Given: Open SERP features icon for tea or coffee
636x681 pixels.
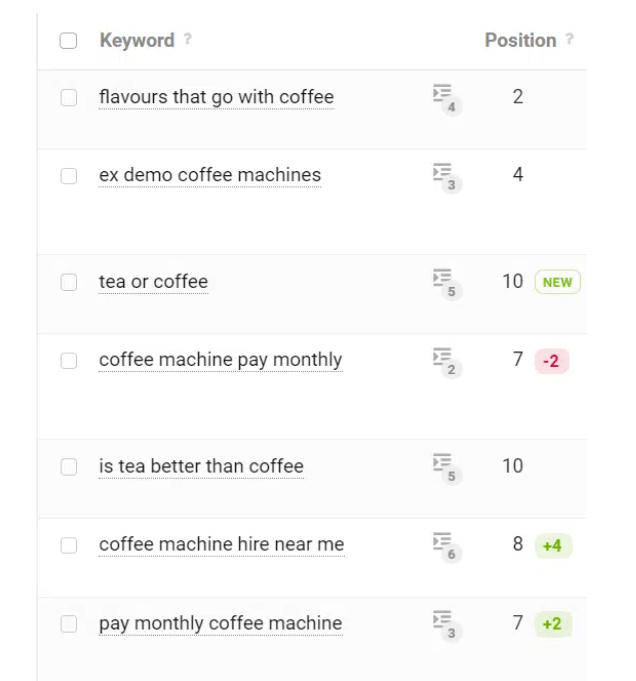Looking at the screenshot, I should [x=447, y=283].
